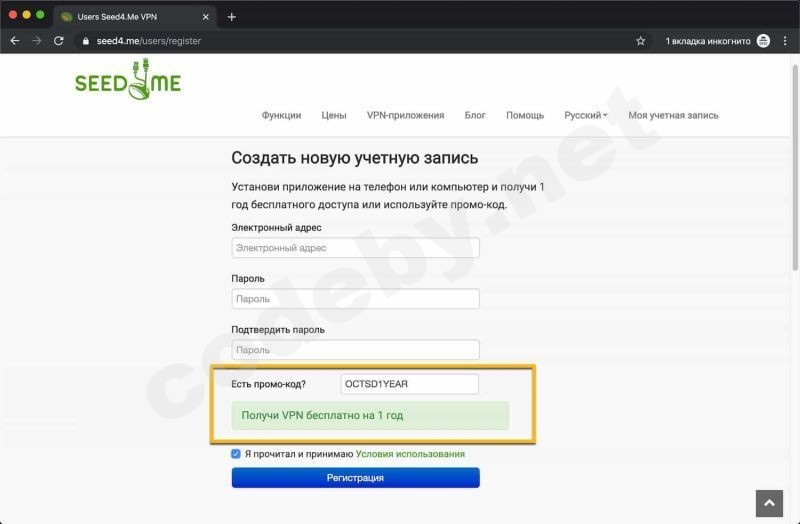800x524 pixels.
Task: Click the Получи VPN бесплатно на 1 год message
Action: click(x=370, y=415)
